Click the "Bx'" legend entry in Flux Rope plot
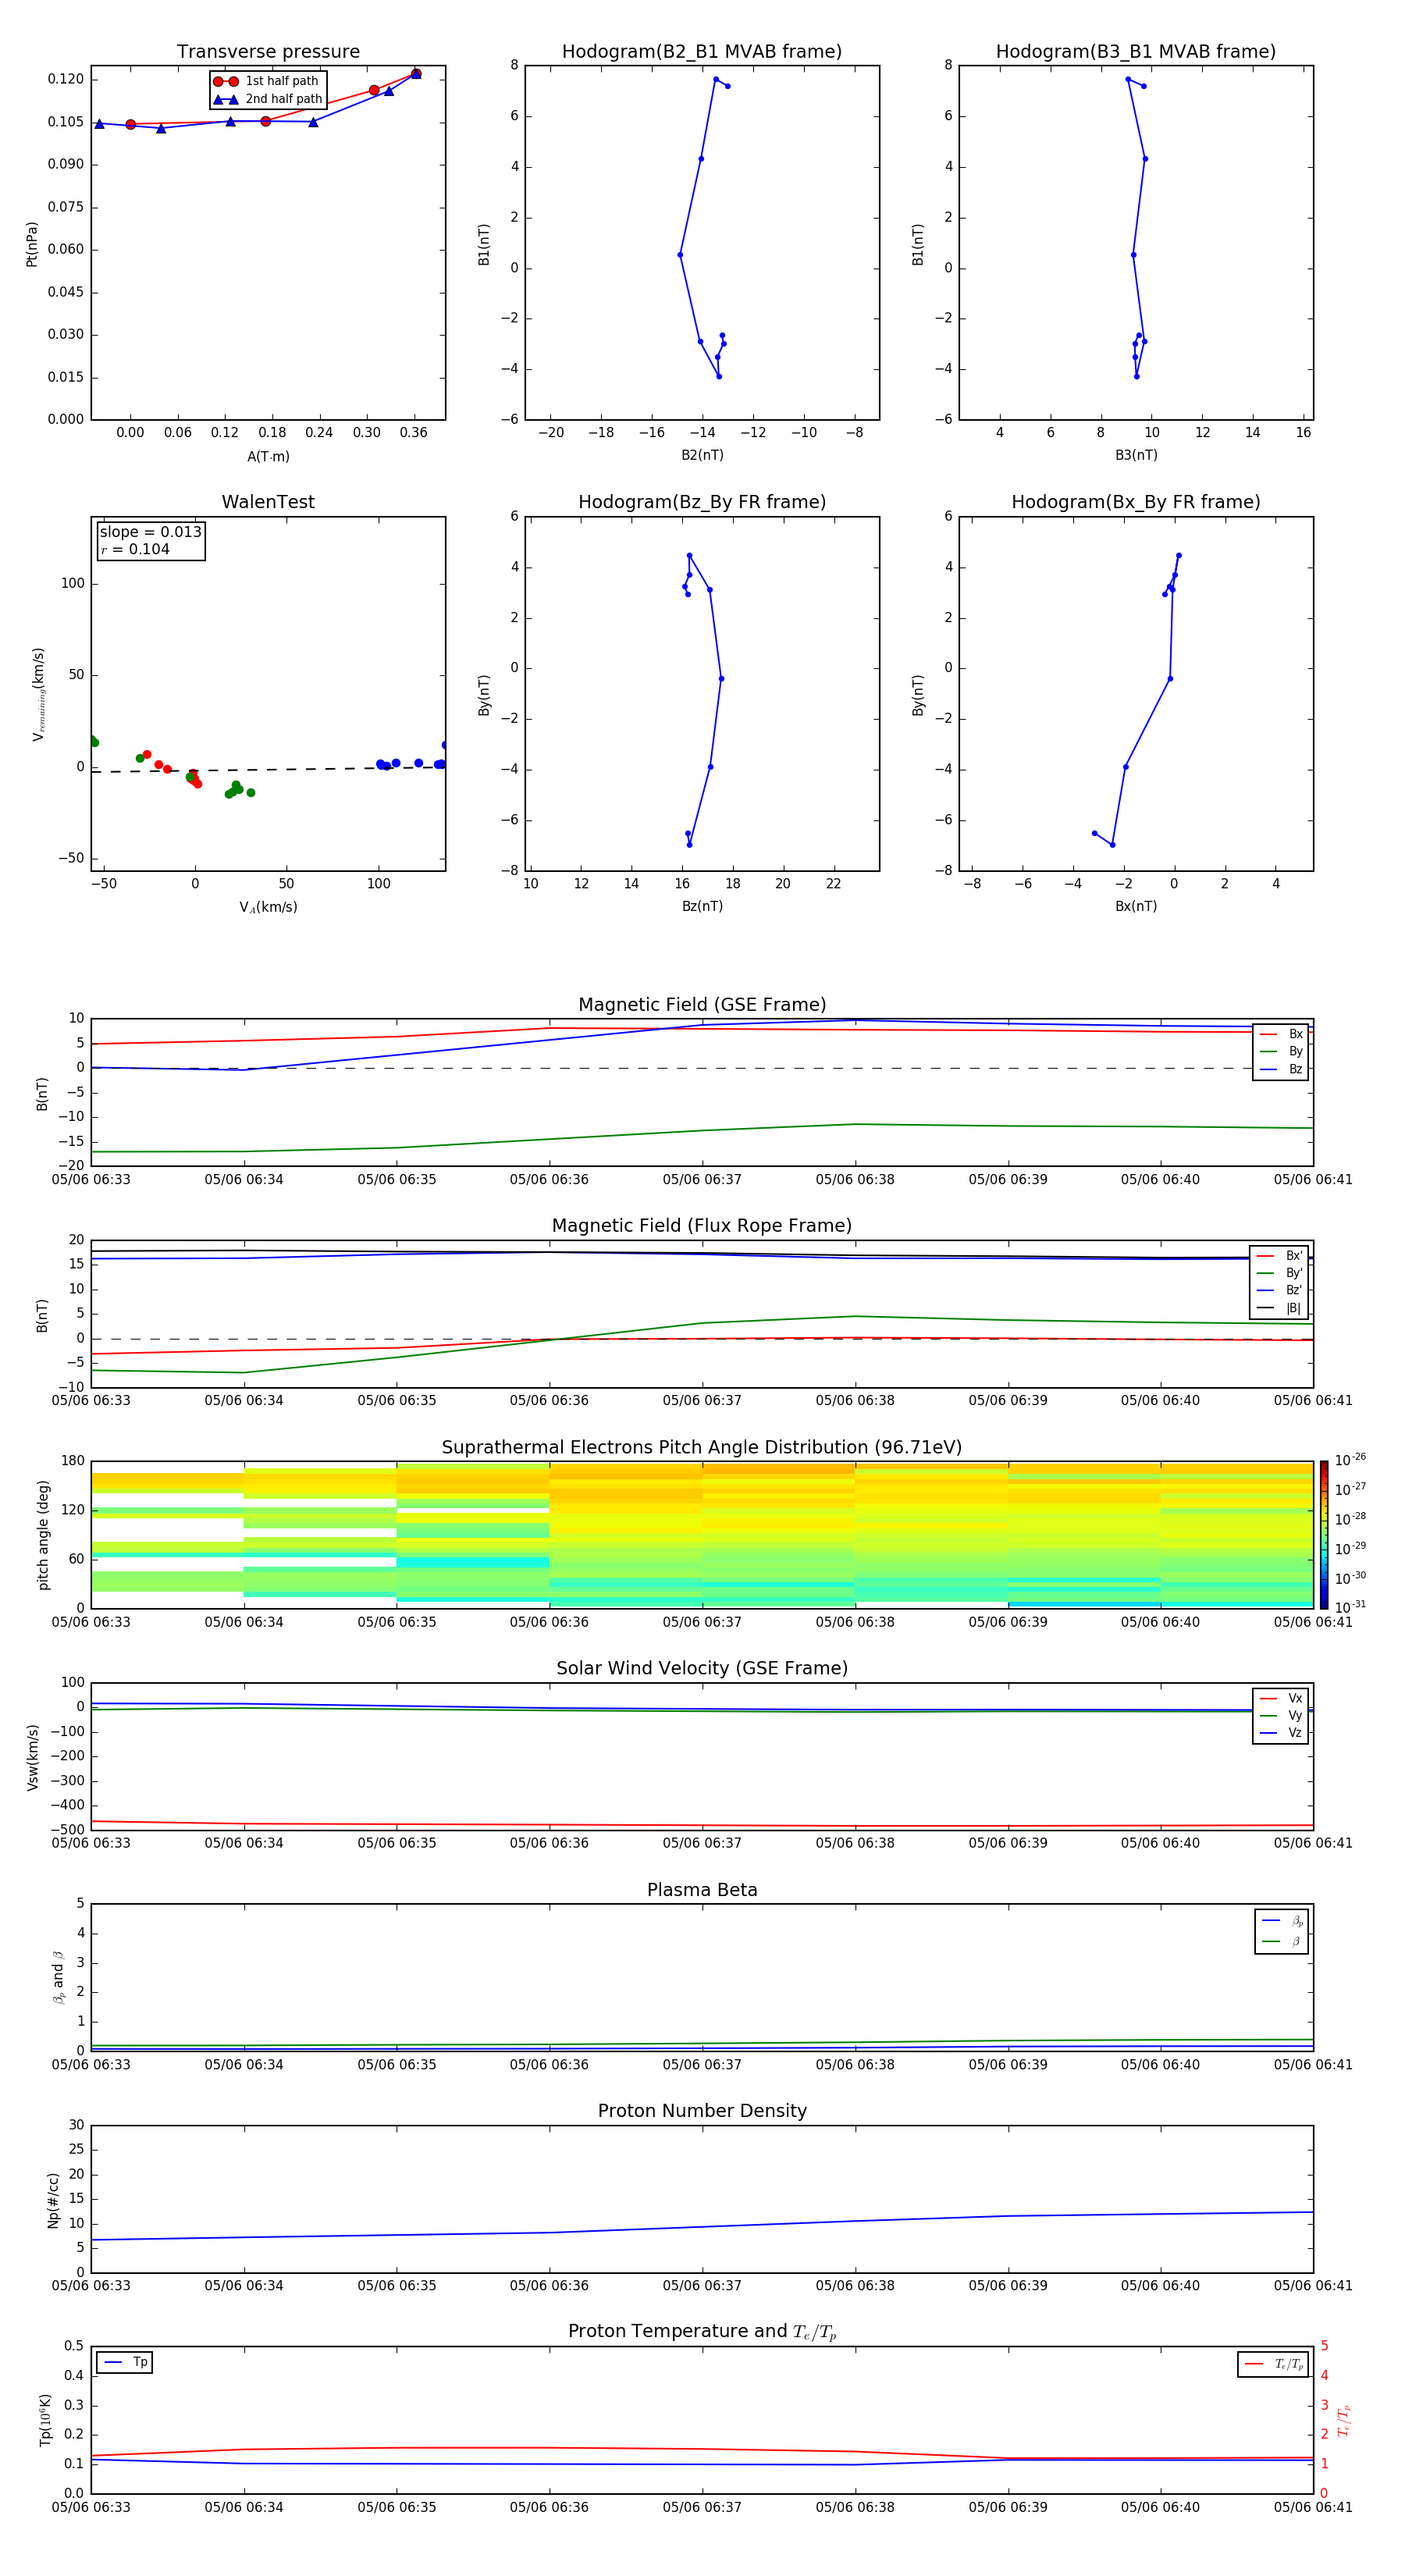The width and height of the screenshot is (1405, 2576). 1279,1256
